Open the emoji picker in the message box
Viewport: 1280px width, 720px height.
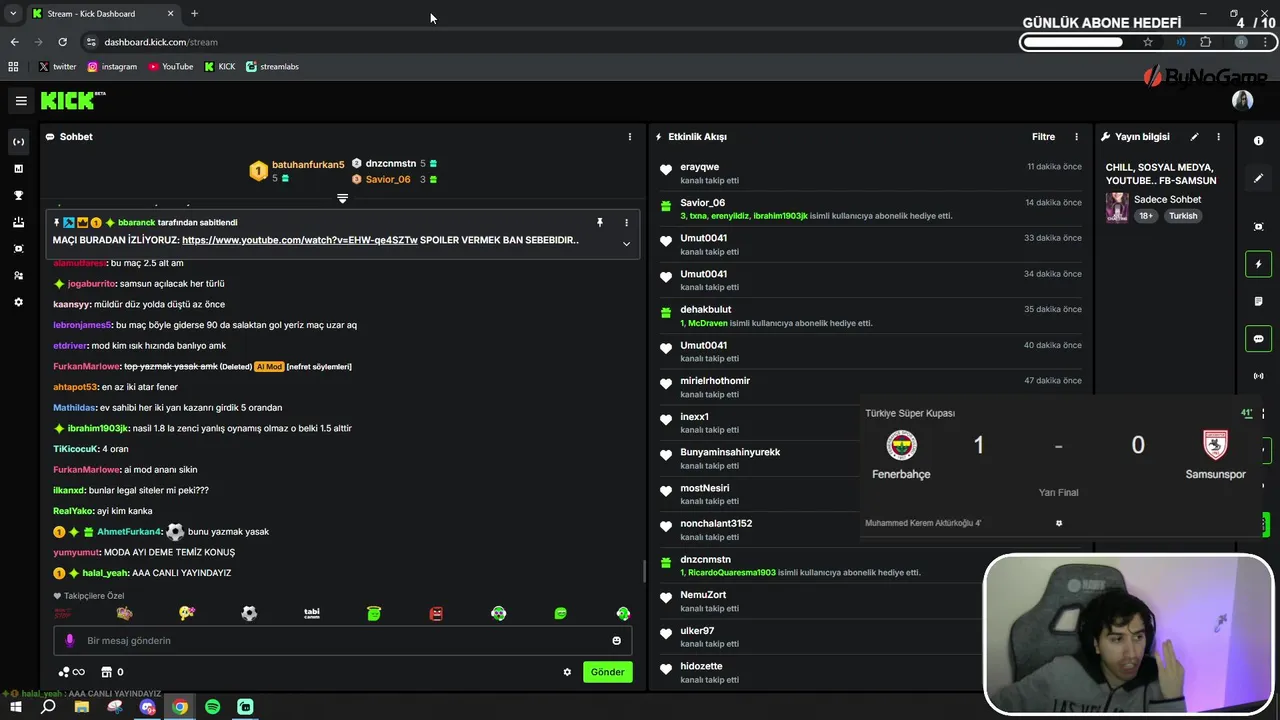click(616, 641)
